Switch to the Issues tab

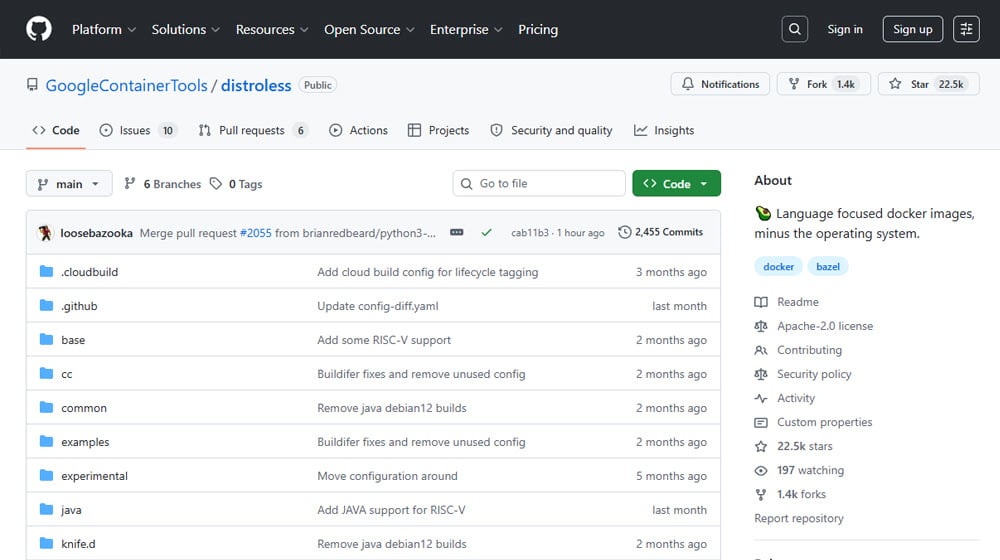pos(134,131)
